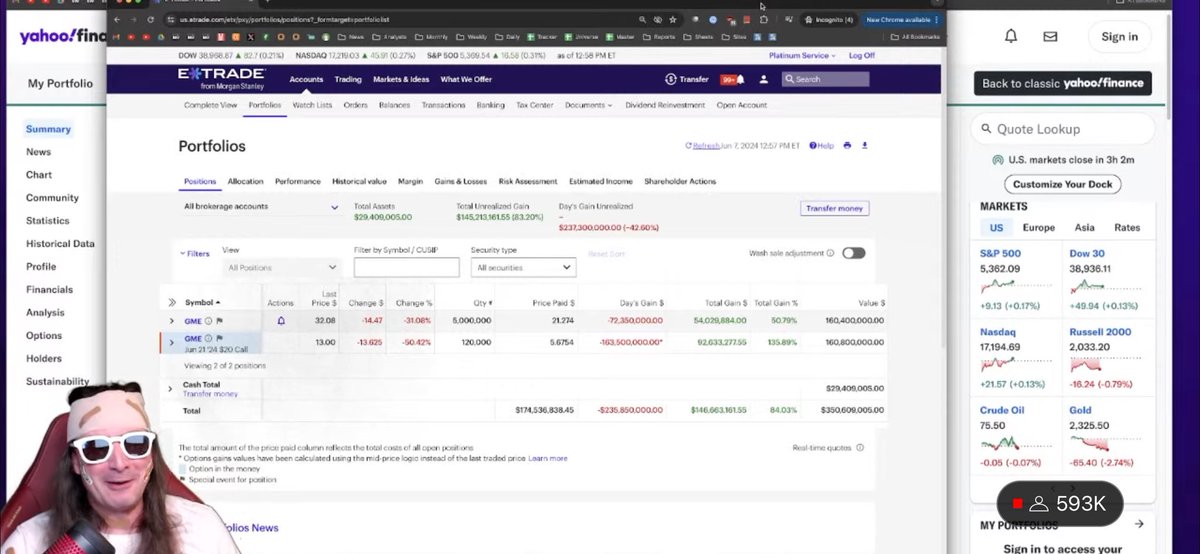Switch to the Risk Assessment tab
Viewport: 1200px width, 554px height.
coord(528,181)
